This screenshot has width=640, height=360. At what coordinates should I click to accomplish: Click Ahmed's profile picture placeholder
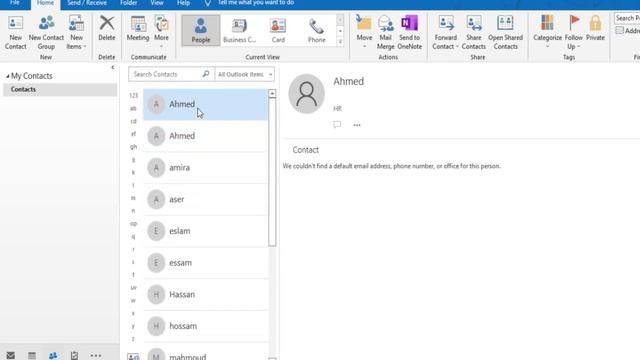307,93
